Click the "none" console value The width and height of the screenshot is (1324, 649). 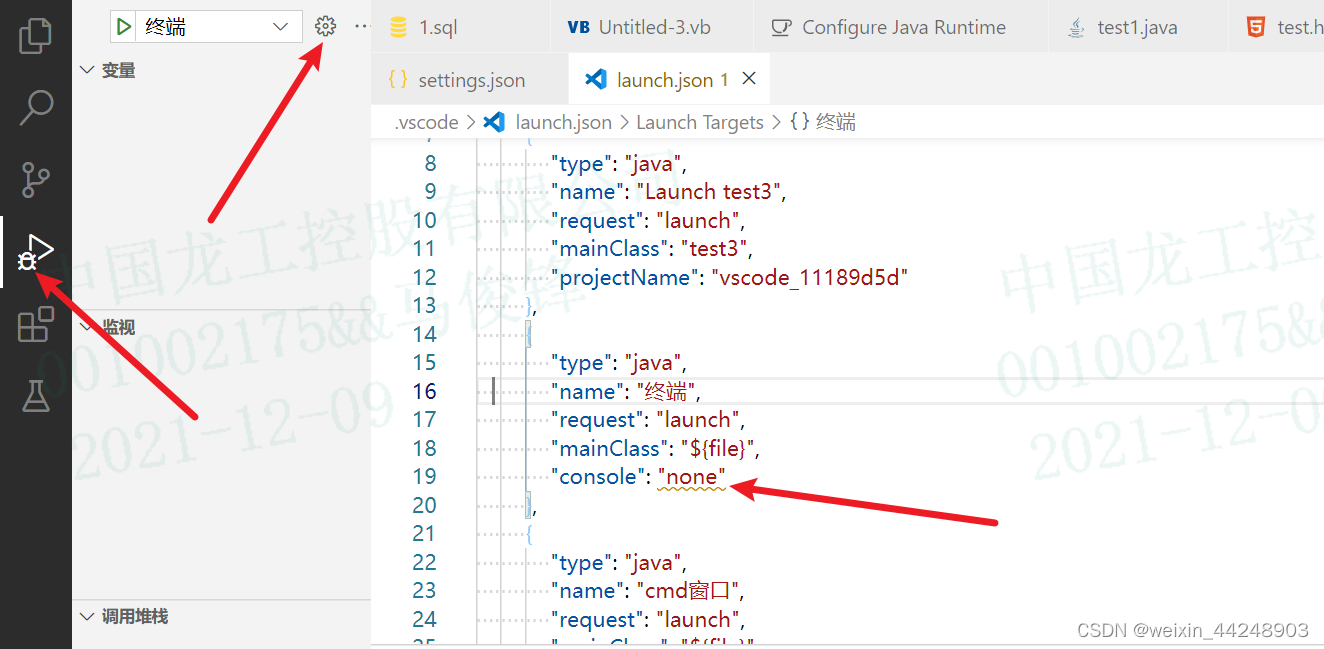point(691,477)
